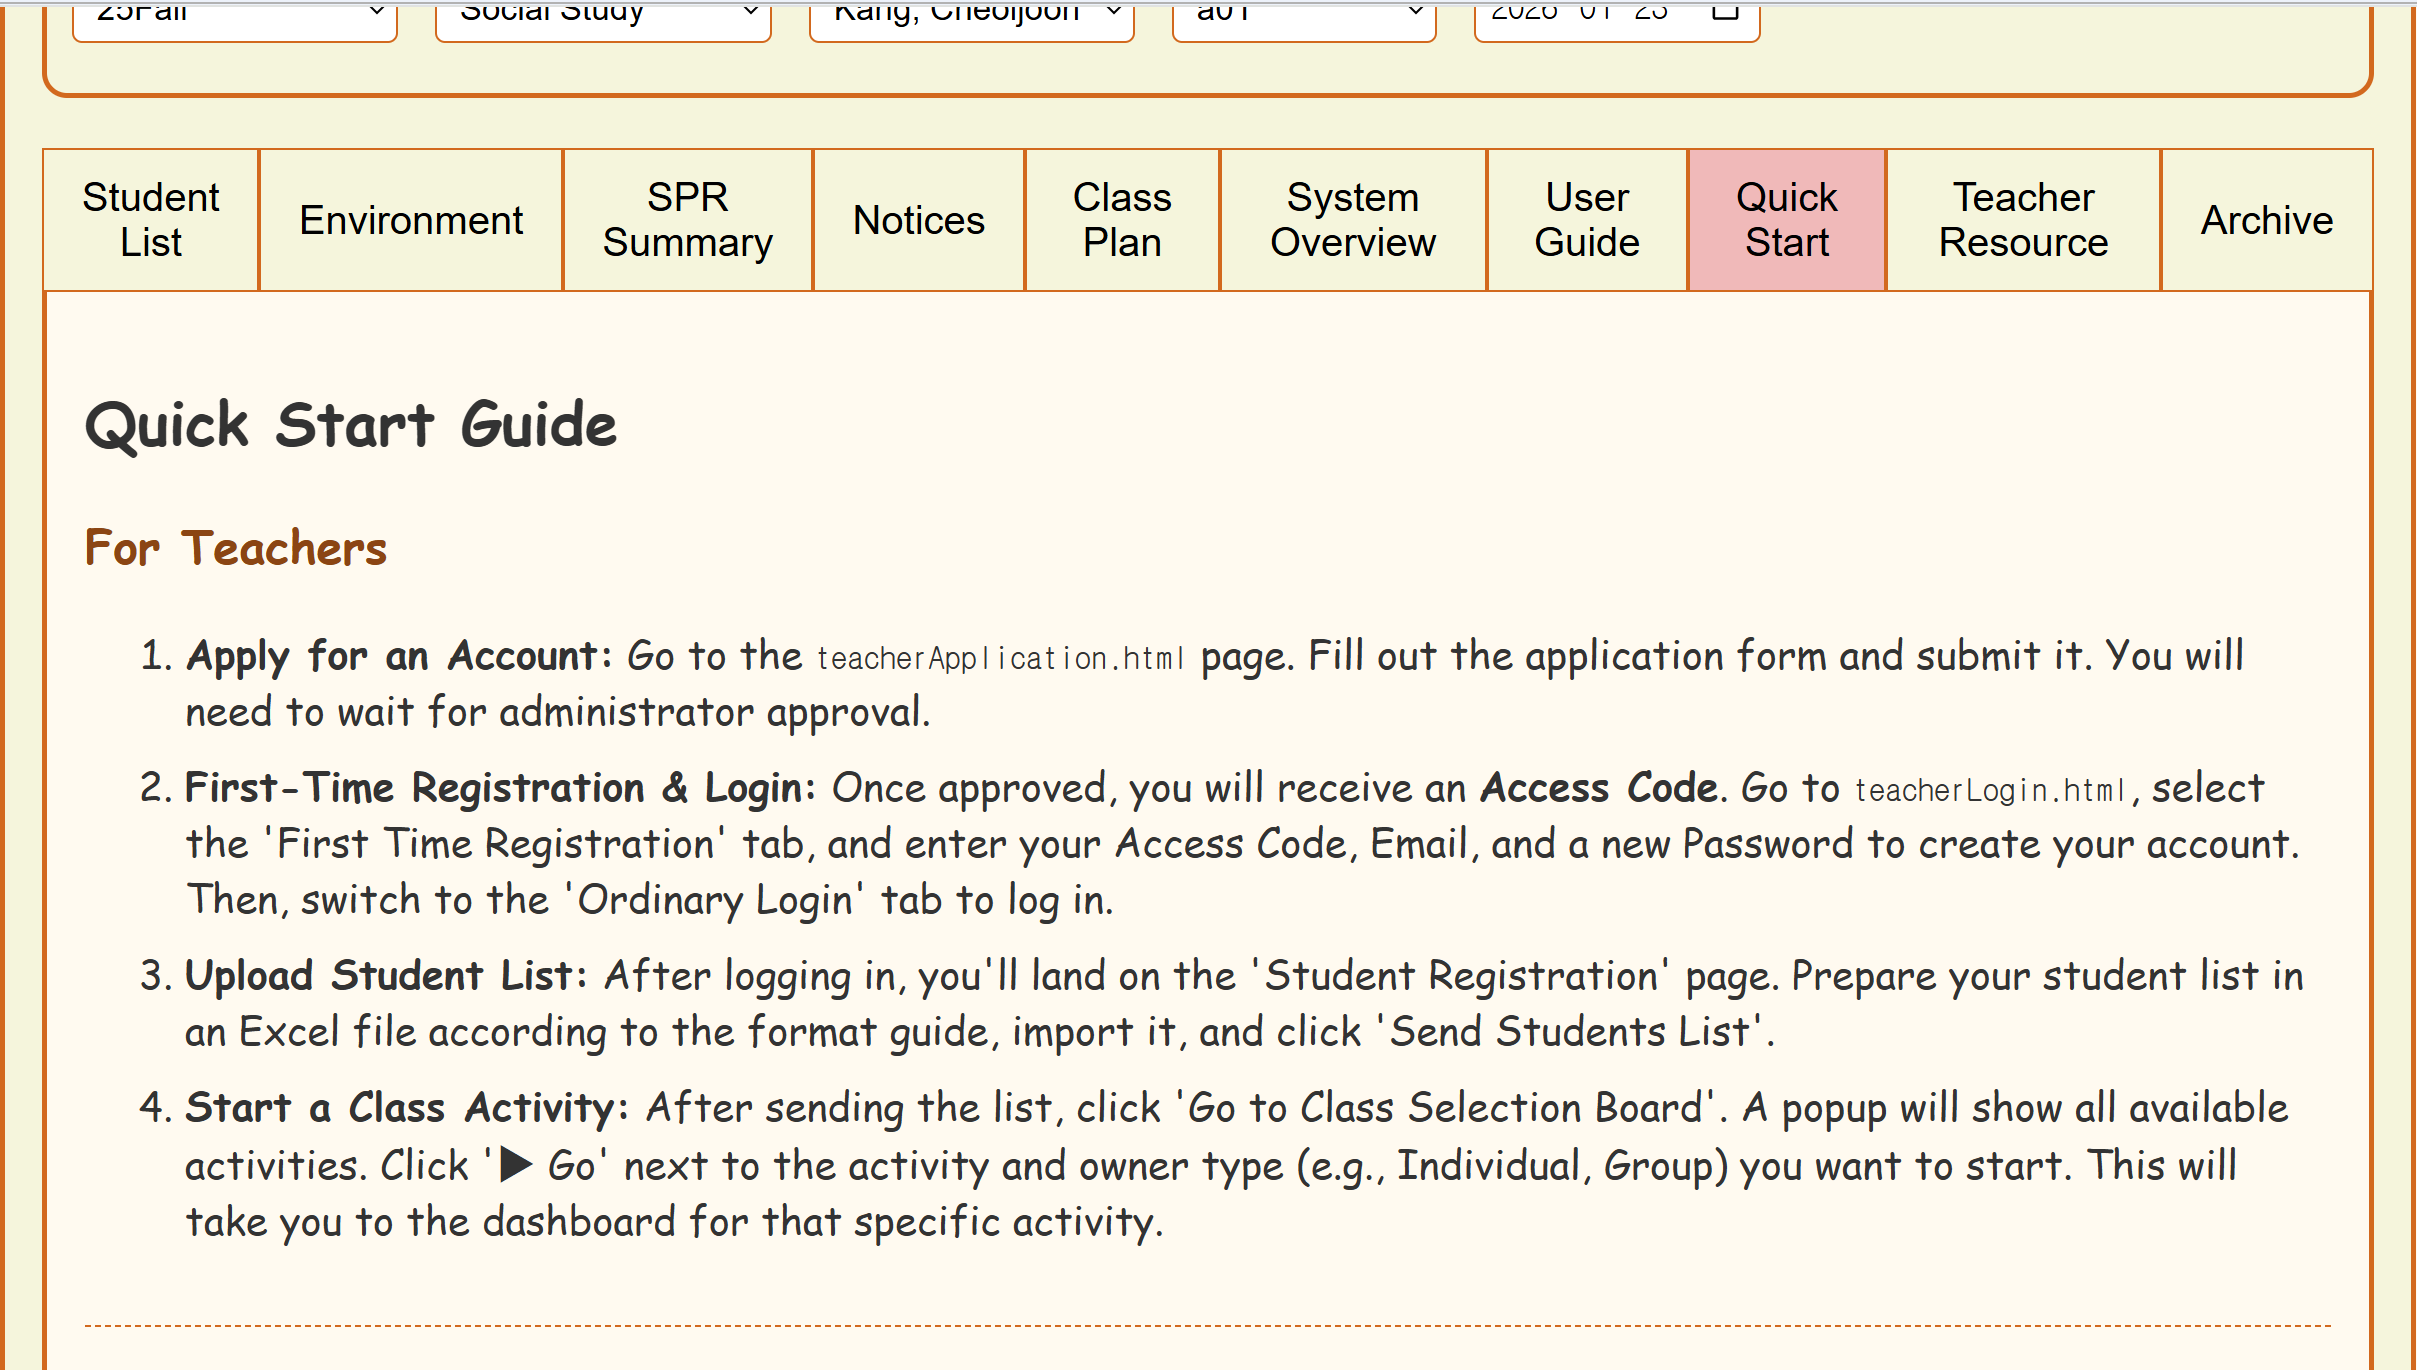Image resolution: width=2417 pixels, height=1370 pixels.
Task: Open the User Guide tab
Action: coord(1586,219)
